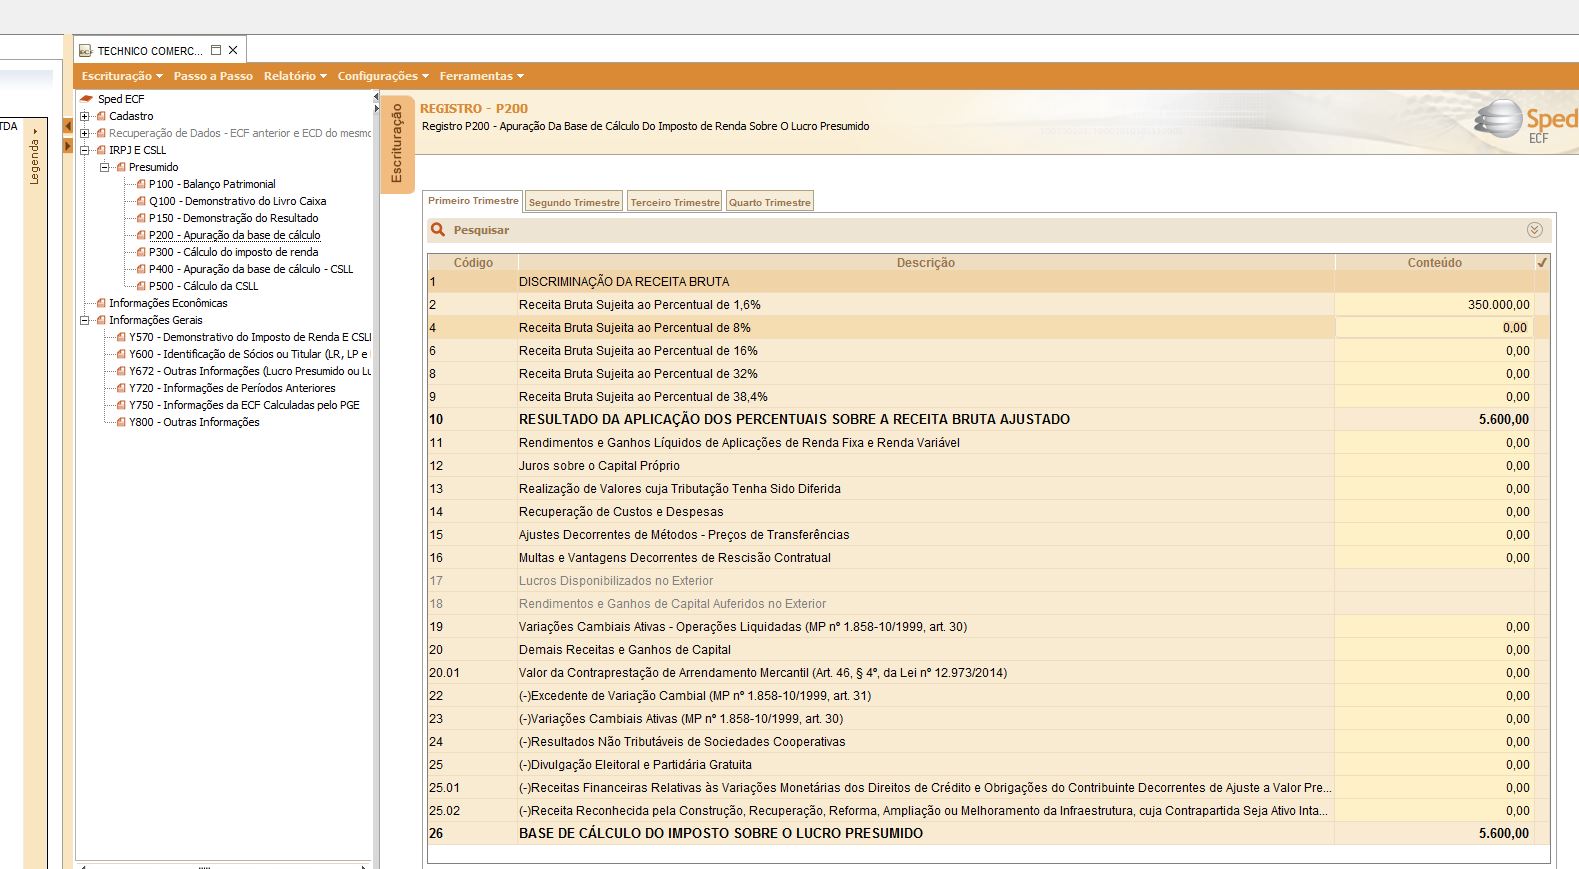Edit the value field for Receita Bruta 8%
Image resolution: width=1579 pixels, height=869 pixels.
pos(1434,328)
